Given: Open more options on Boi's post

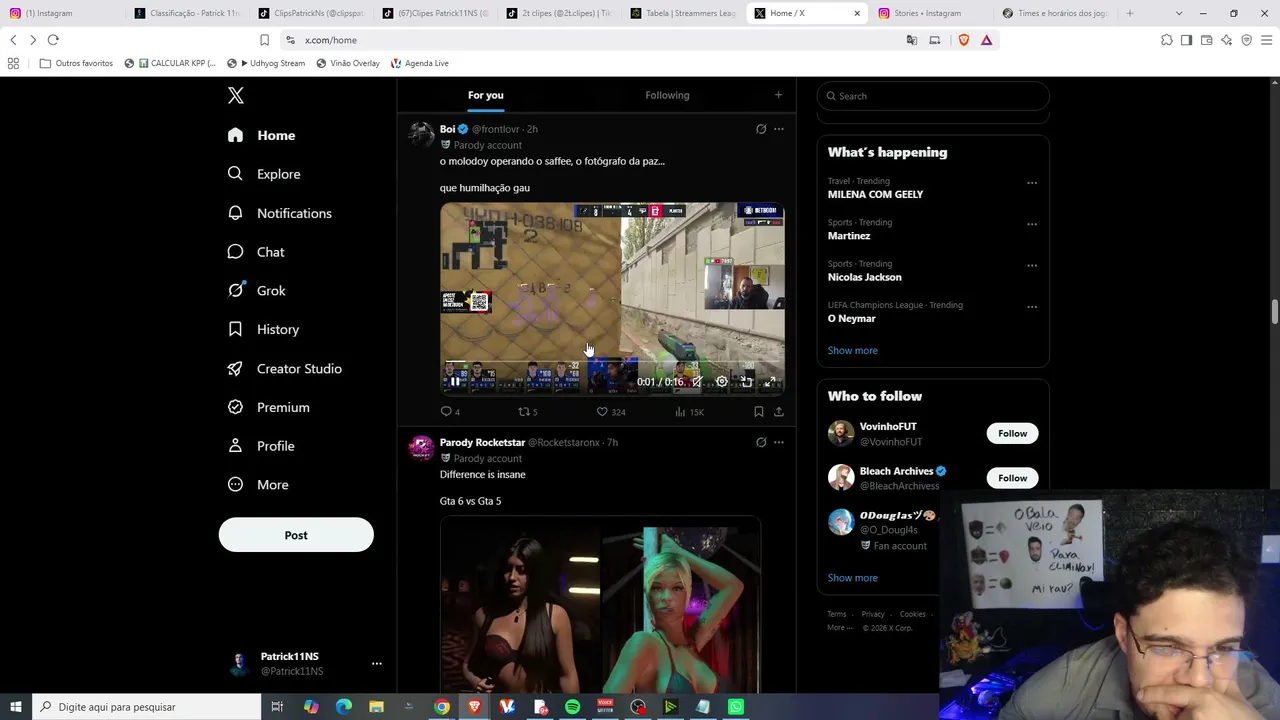Looking at the screenshot, I should [779, 129].
